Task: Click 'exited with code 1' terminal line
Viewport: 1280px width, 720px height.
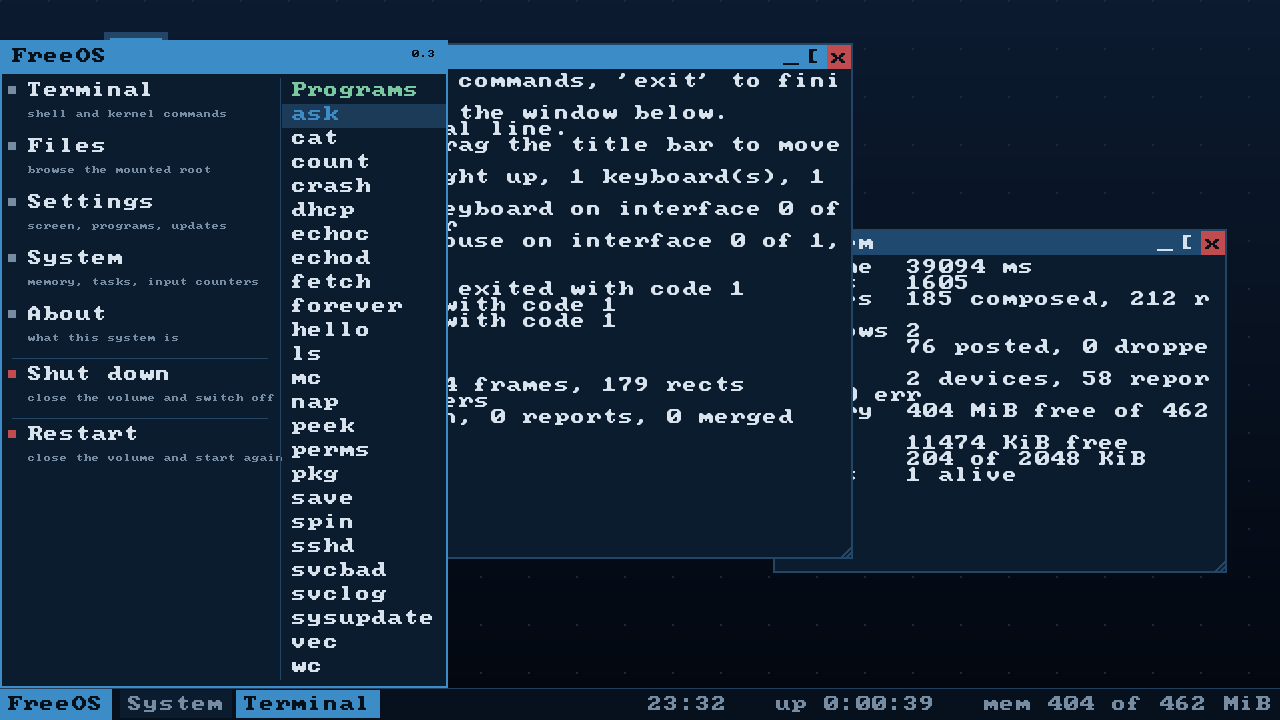Action: click(x=601, y=288)
